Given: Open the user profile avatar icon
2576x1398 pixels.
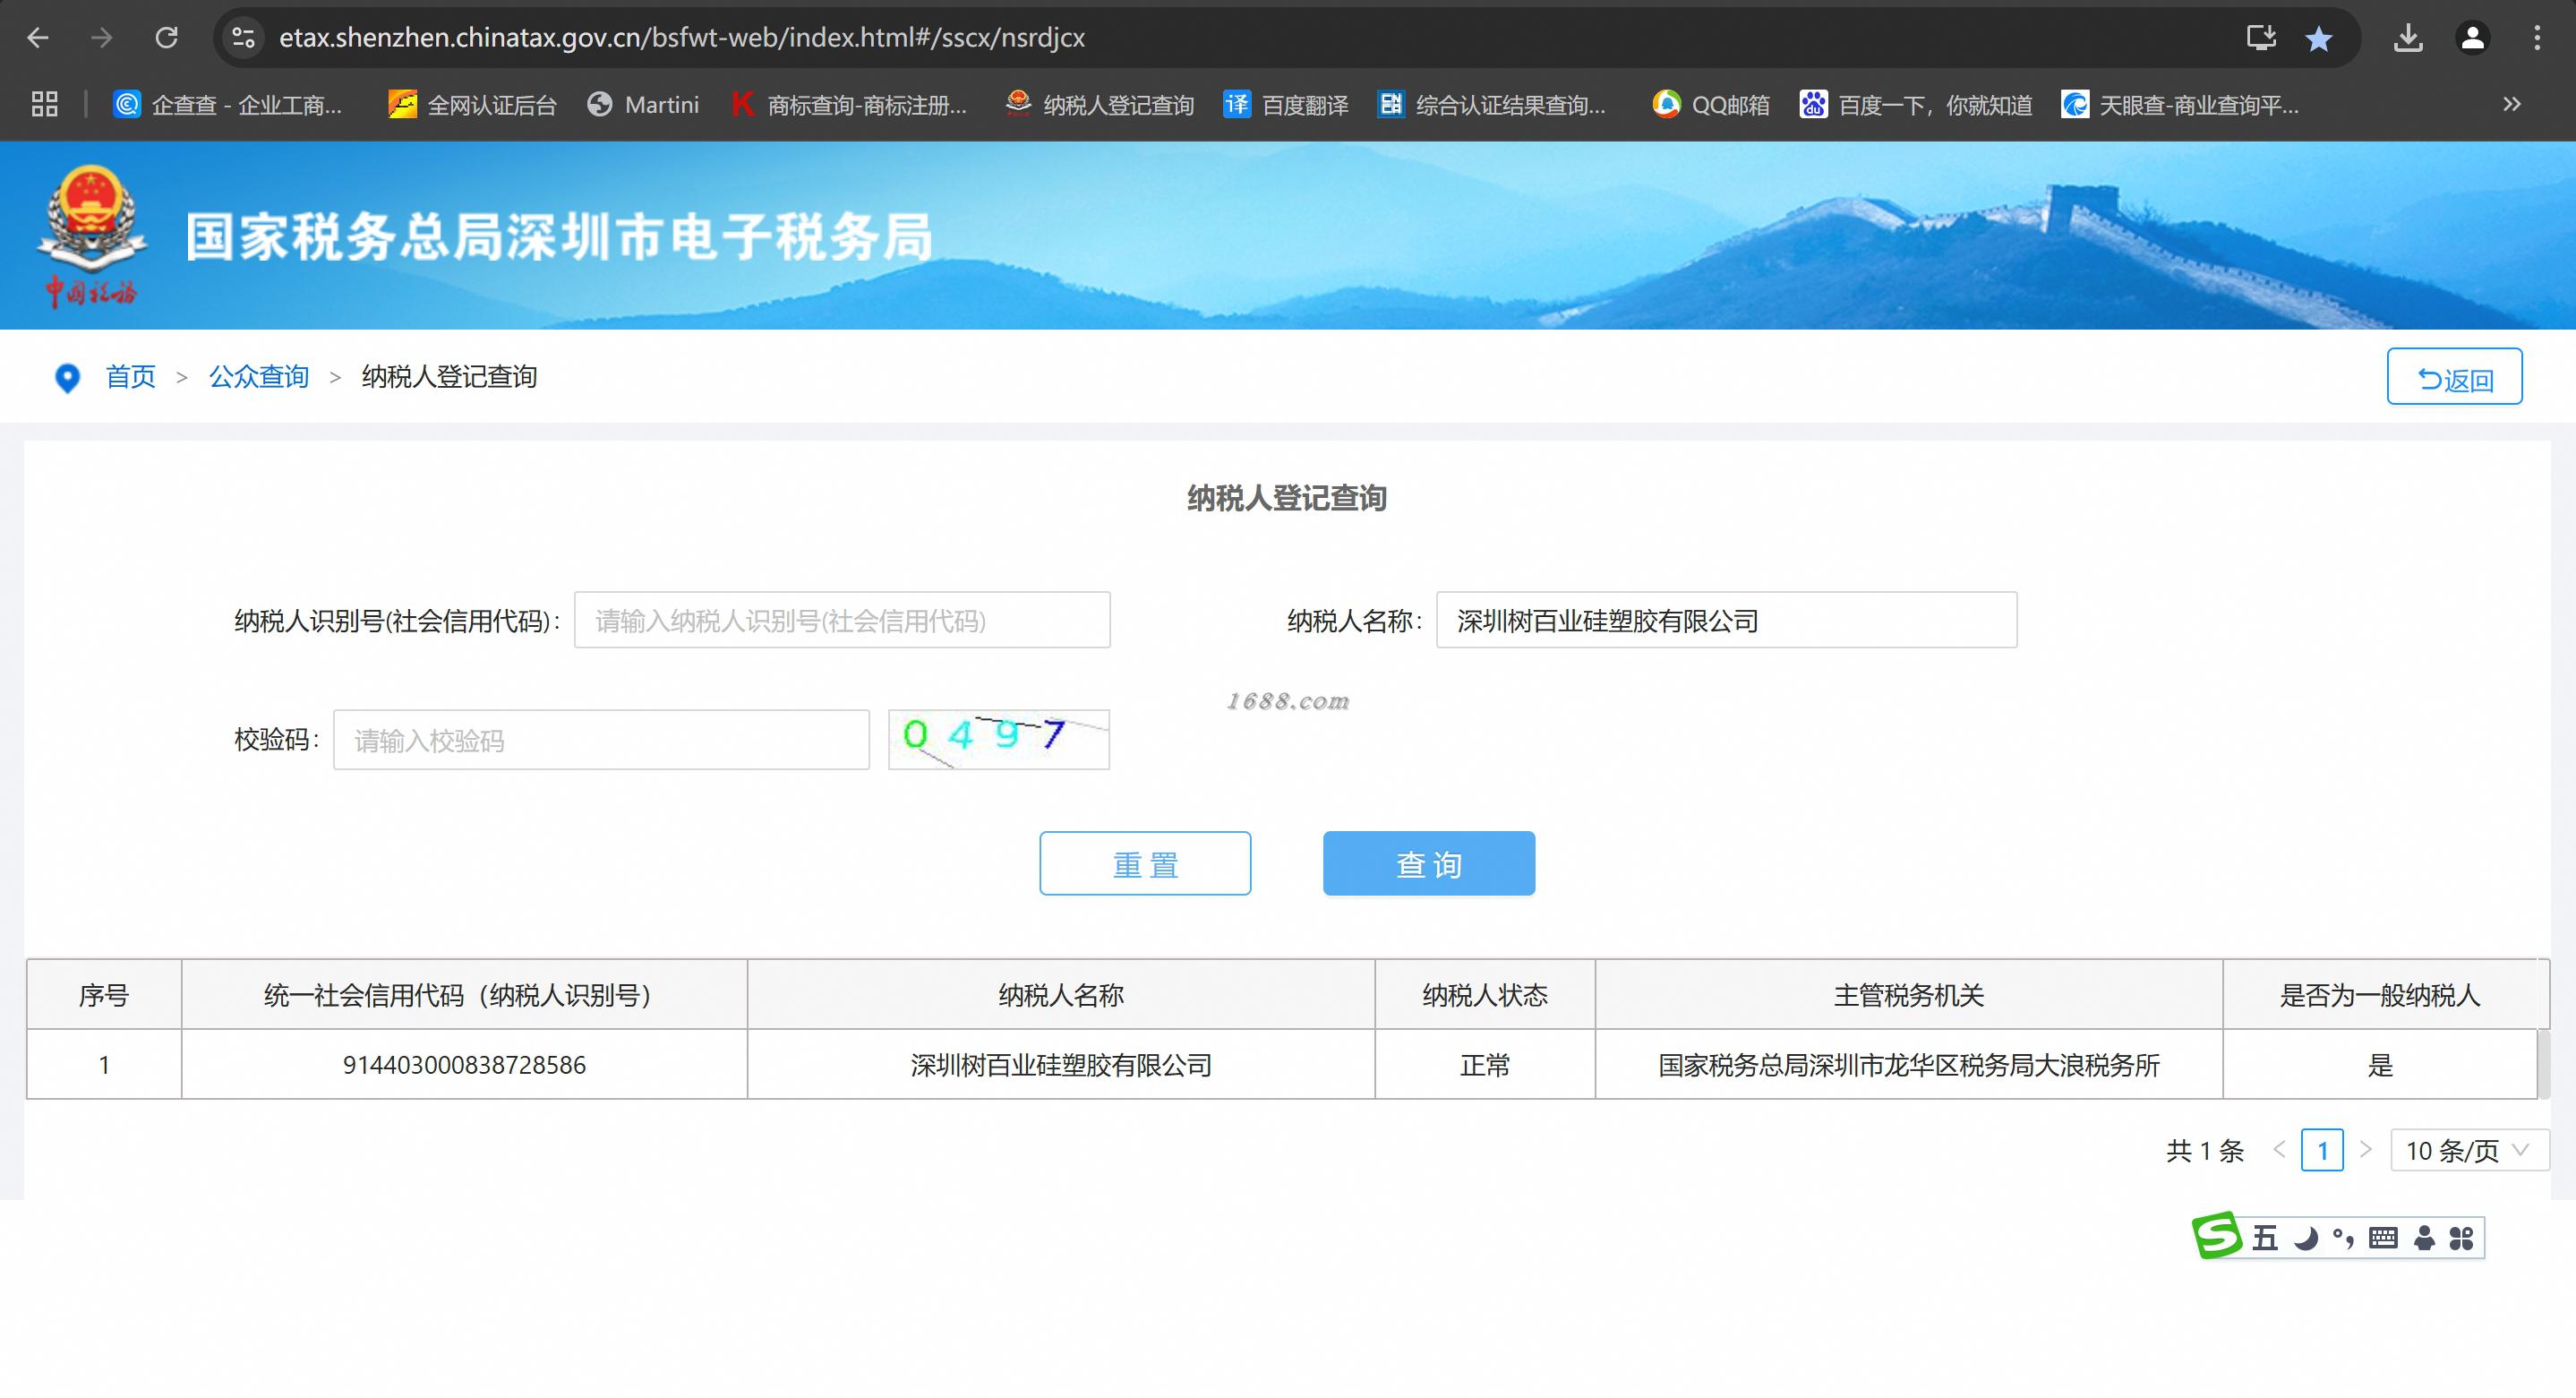Looking at the screenshot, I should 2472,38.
